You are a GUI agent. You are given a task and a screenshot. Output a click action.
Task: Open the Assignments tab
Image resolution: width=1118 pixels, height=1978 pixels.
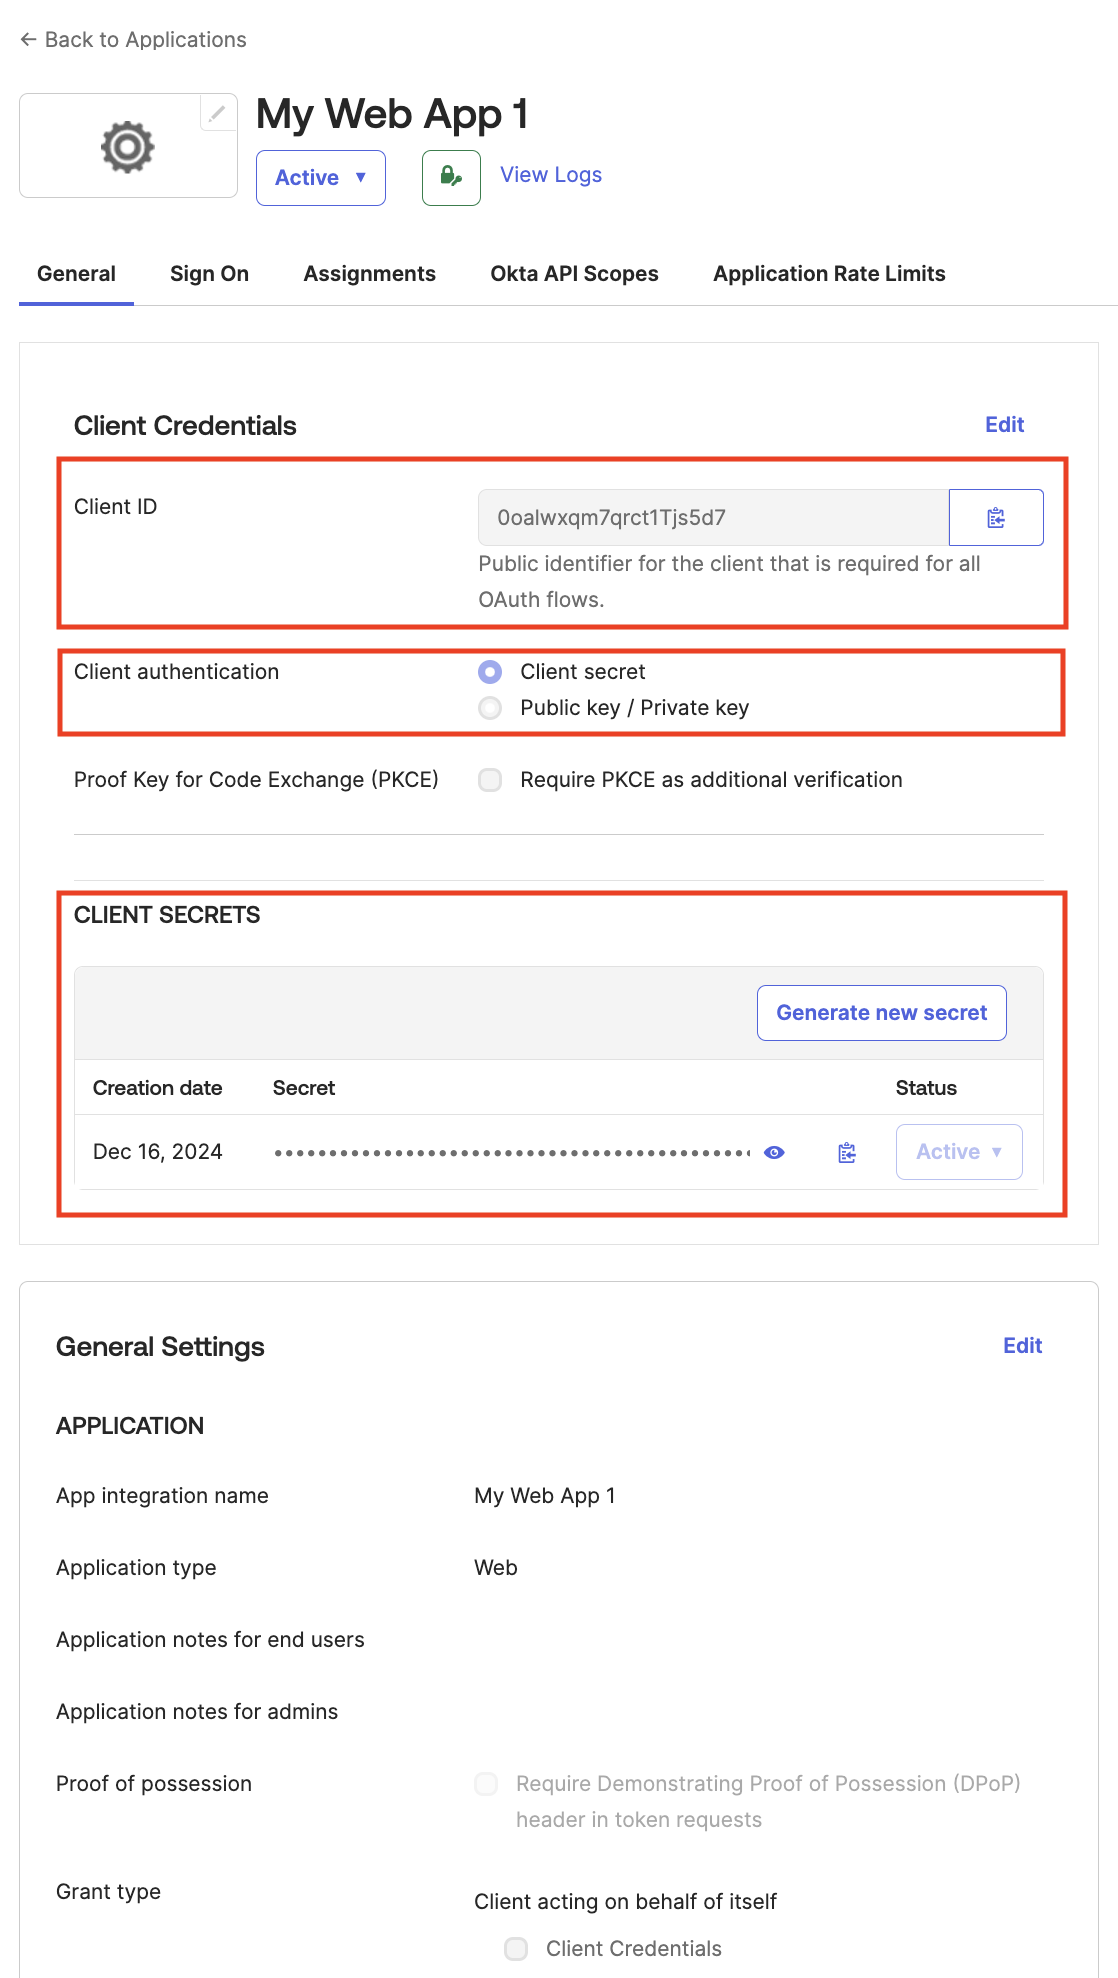coord(369,274)
